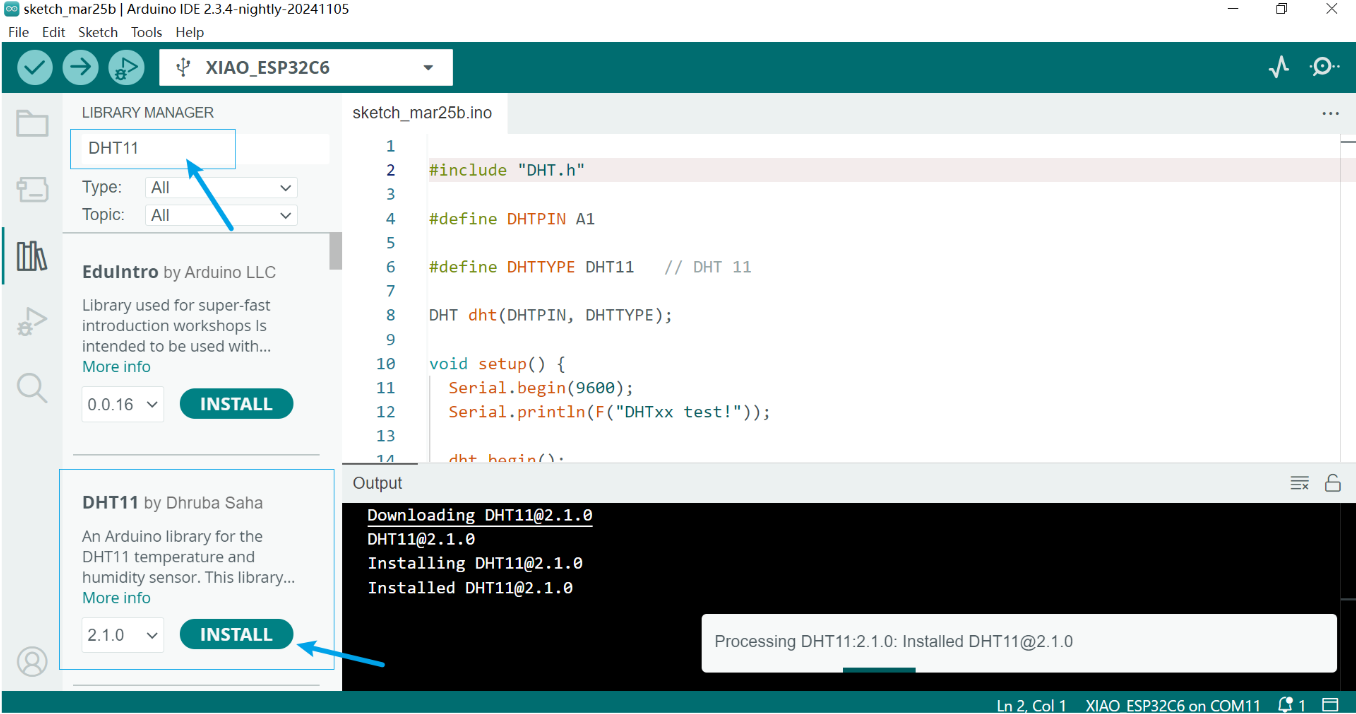This screenshot has height=714, width=1356.
Task: Expand the Topic filter dropdown
Action: 221,215
